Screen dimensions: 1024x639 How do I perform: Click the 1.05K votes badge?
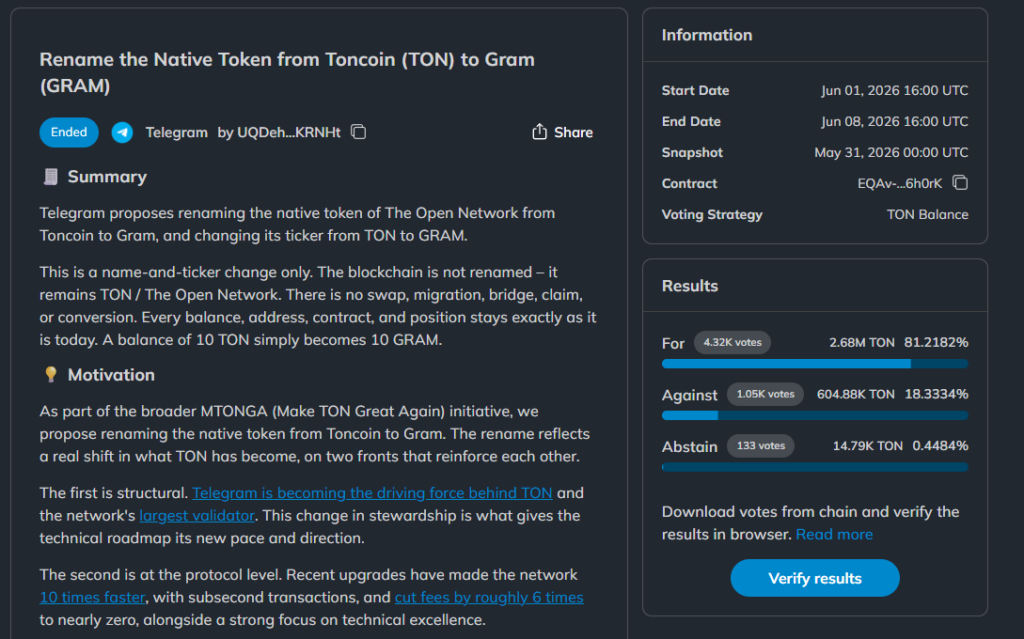point(765,394)
